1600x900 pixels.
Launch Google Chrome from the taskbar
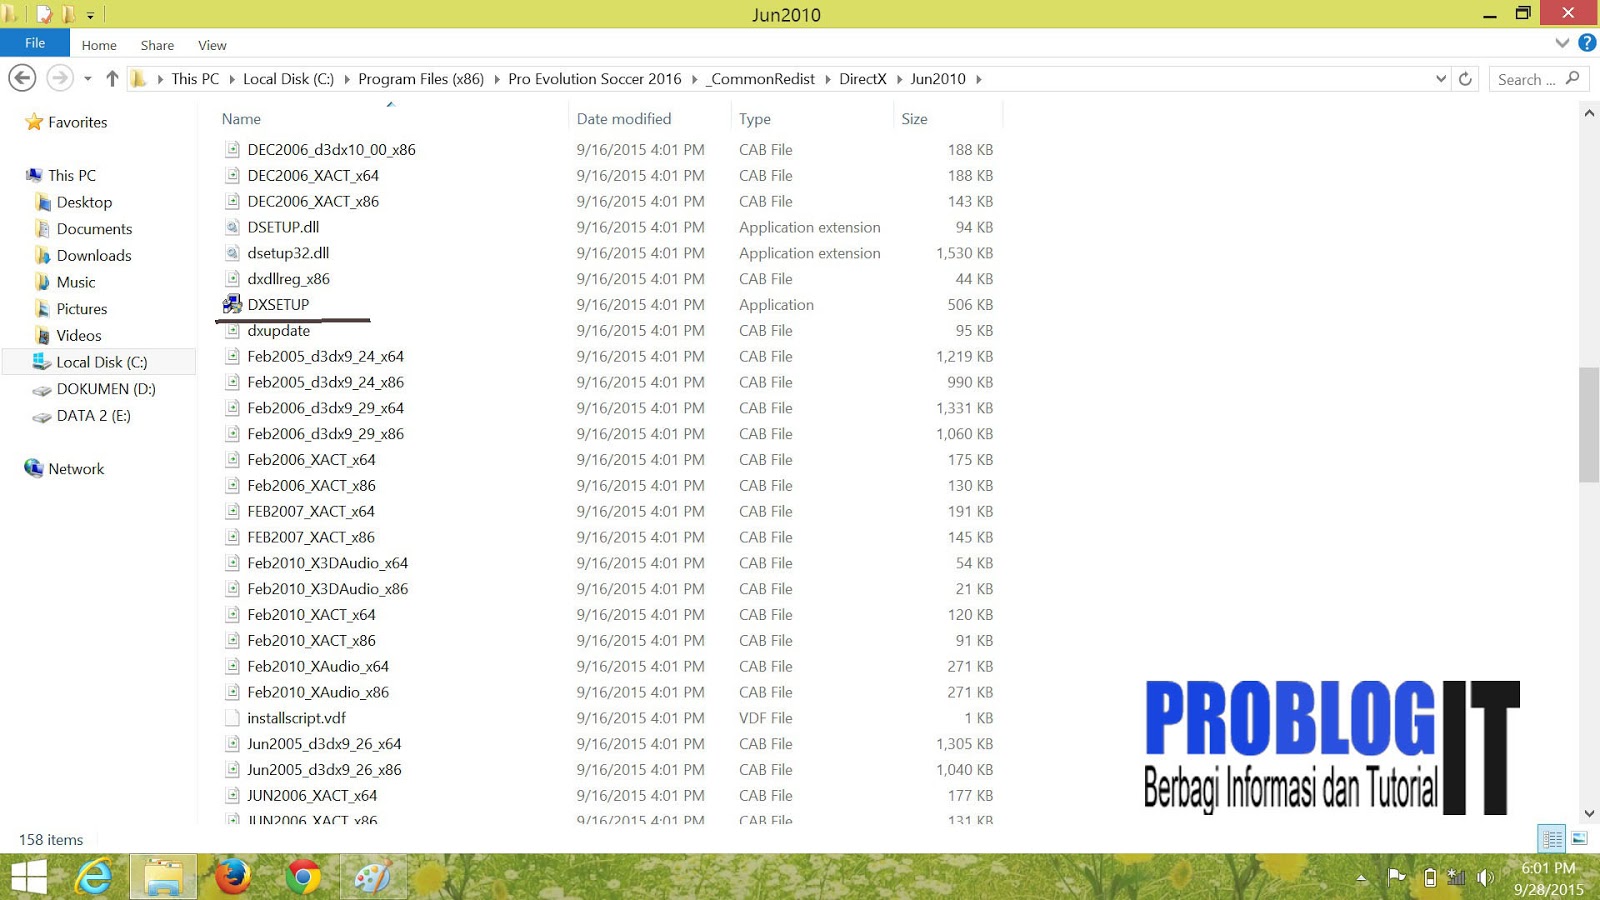coord(301,877)
